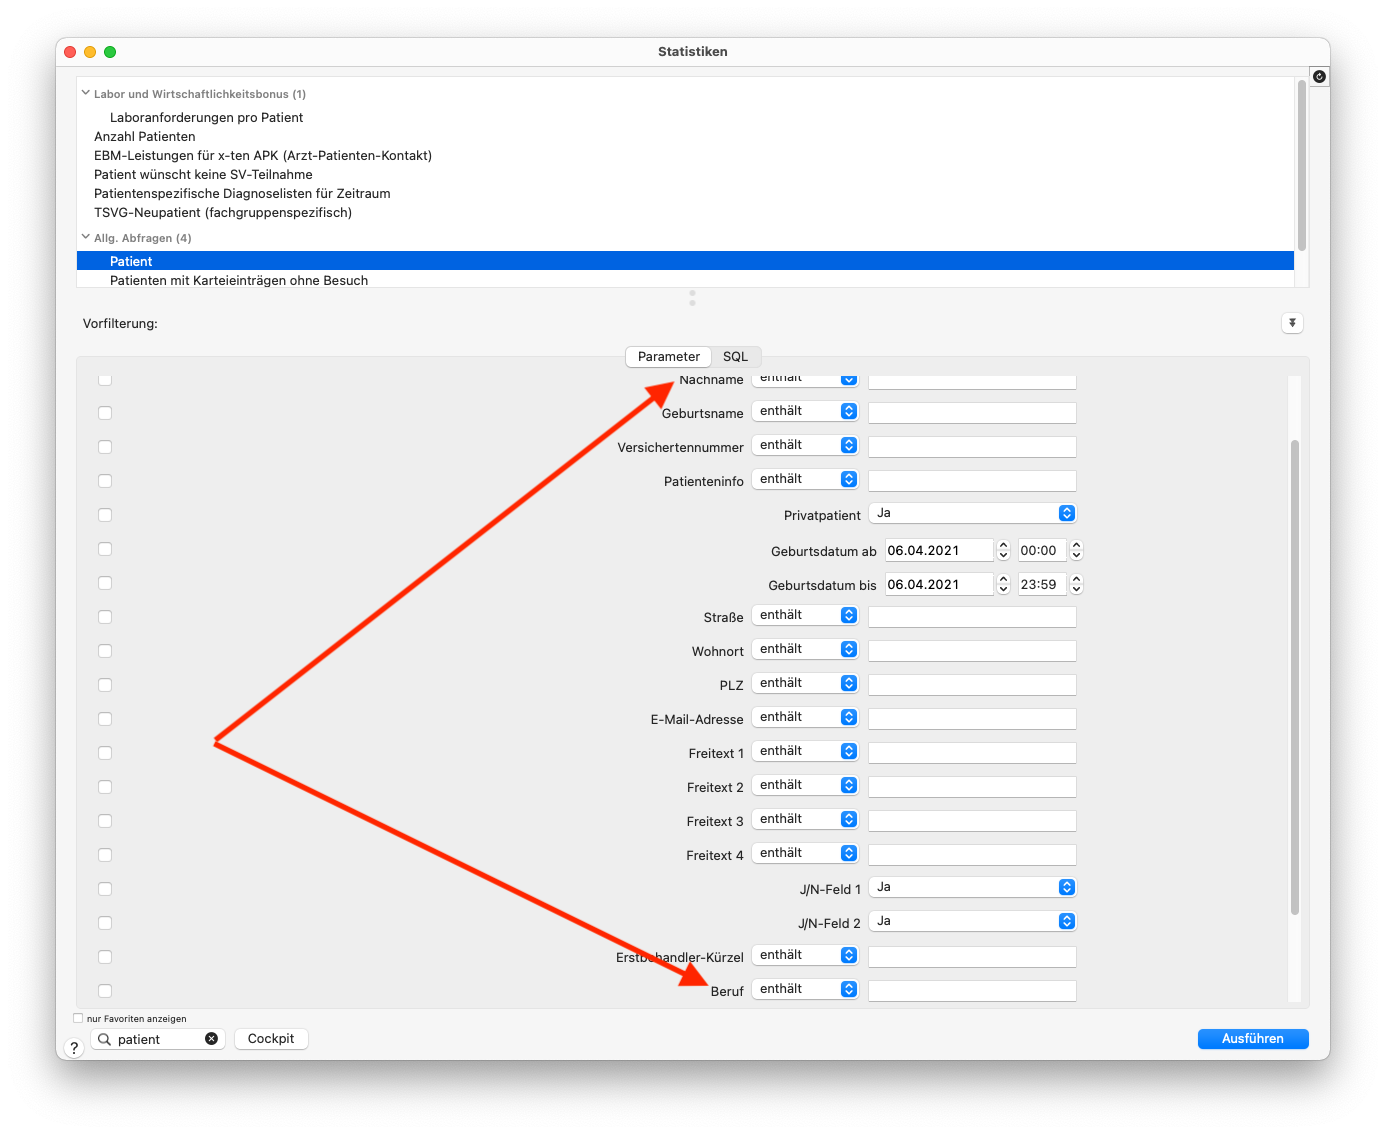The image size is (1386, 1134).
Task: Enable the Freitext 1 checkbox
Action: (105, 753)
